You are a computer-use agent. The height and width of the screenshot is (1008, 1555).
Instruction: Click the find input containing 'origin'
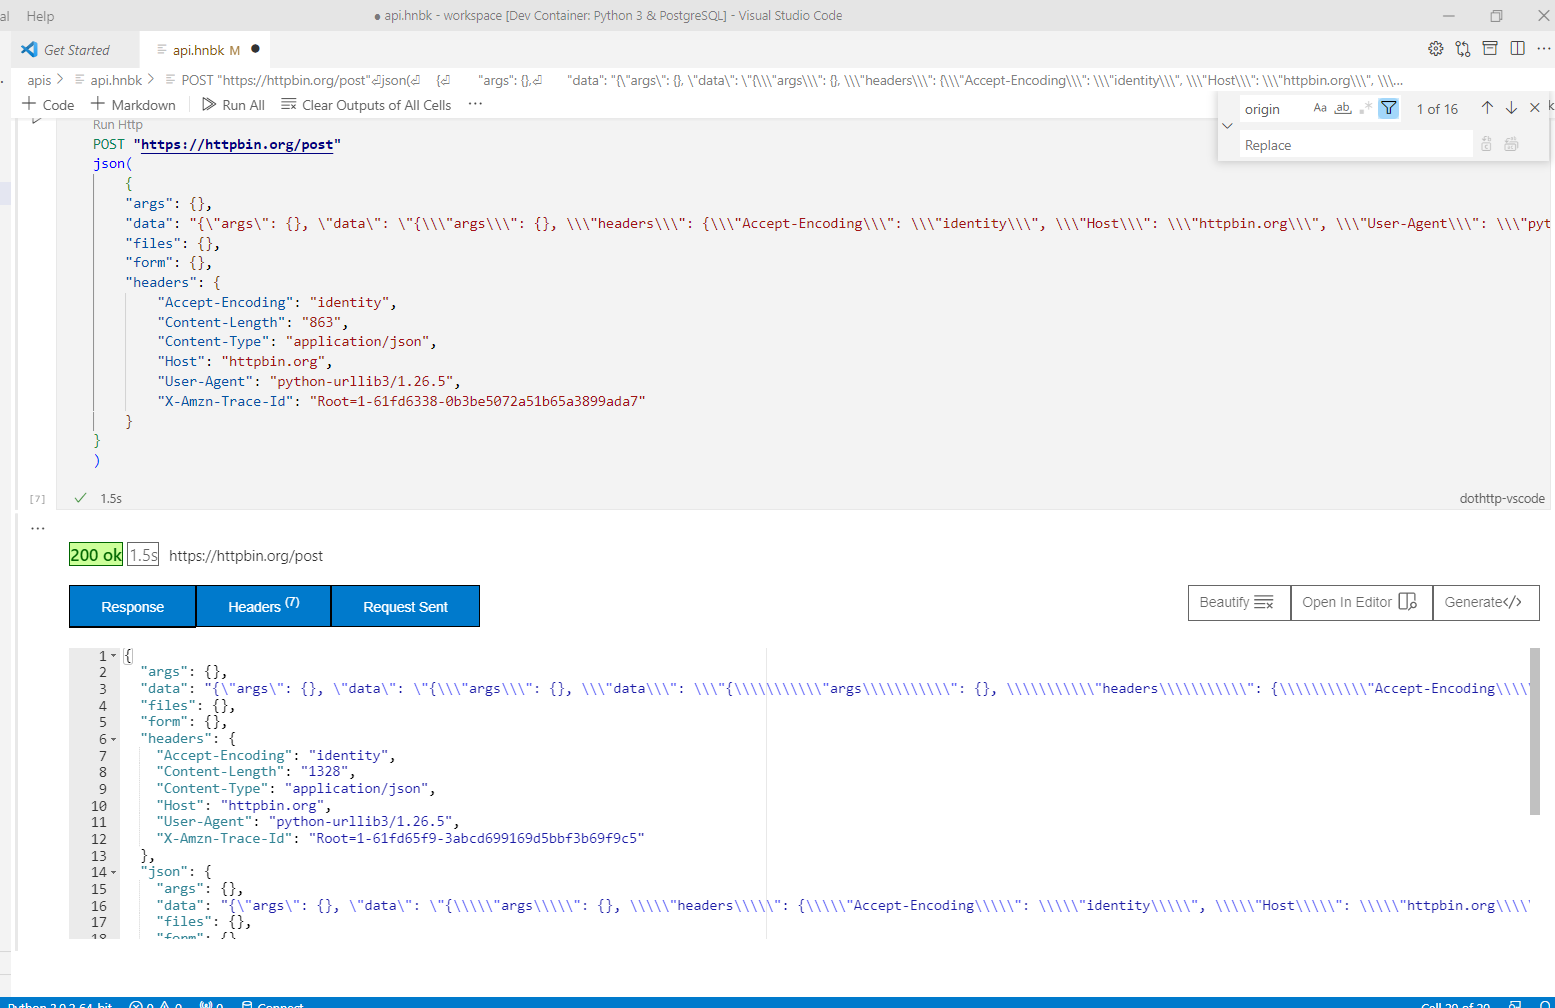coord(1275,109)
